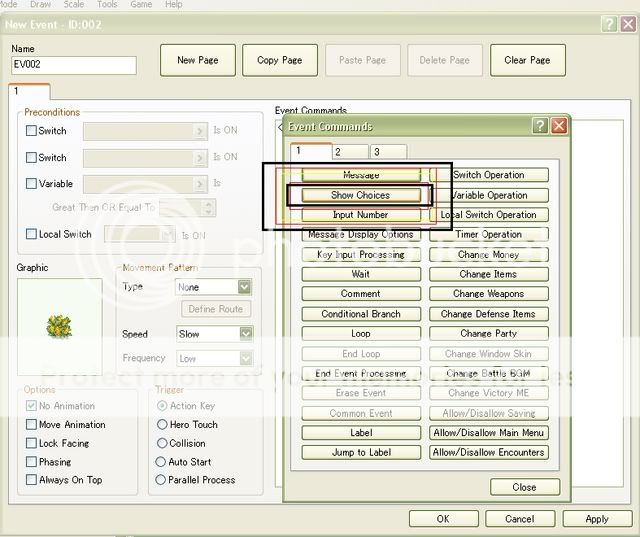
Task: Switch to Event Commands tab 2
Action: tap(350, 152)
